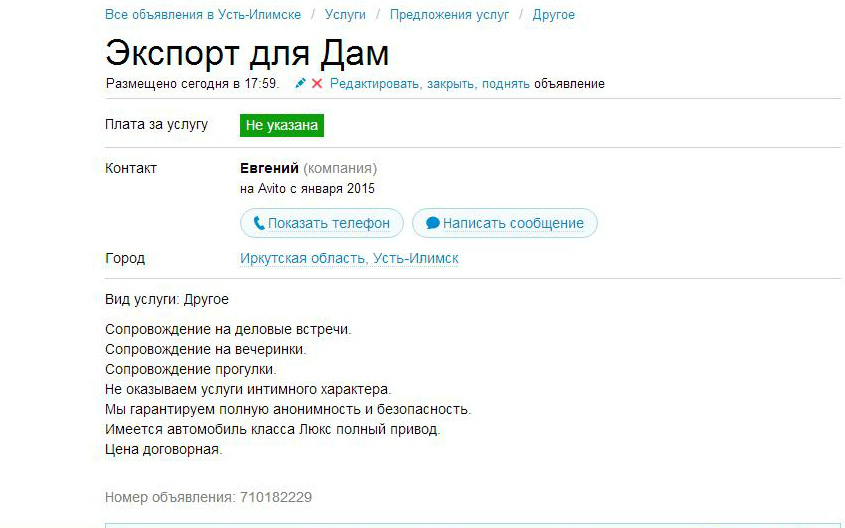This screenshot has height=528, width=845.
Task: Click line 'Сопровождение на вечеринки.'
Action: click(x=206, y=350)
